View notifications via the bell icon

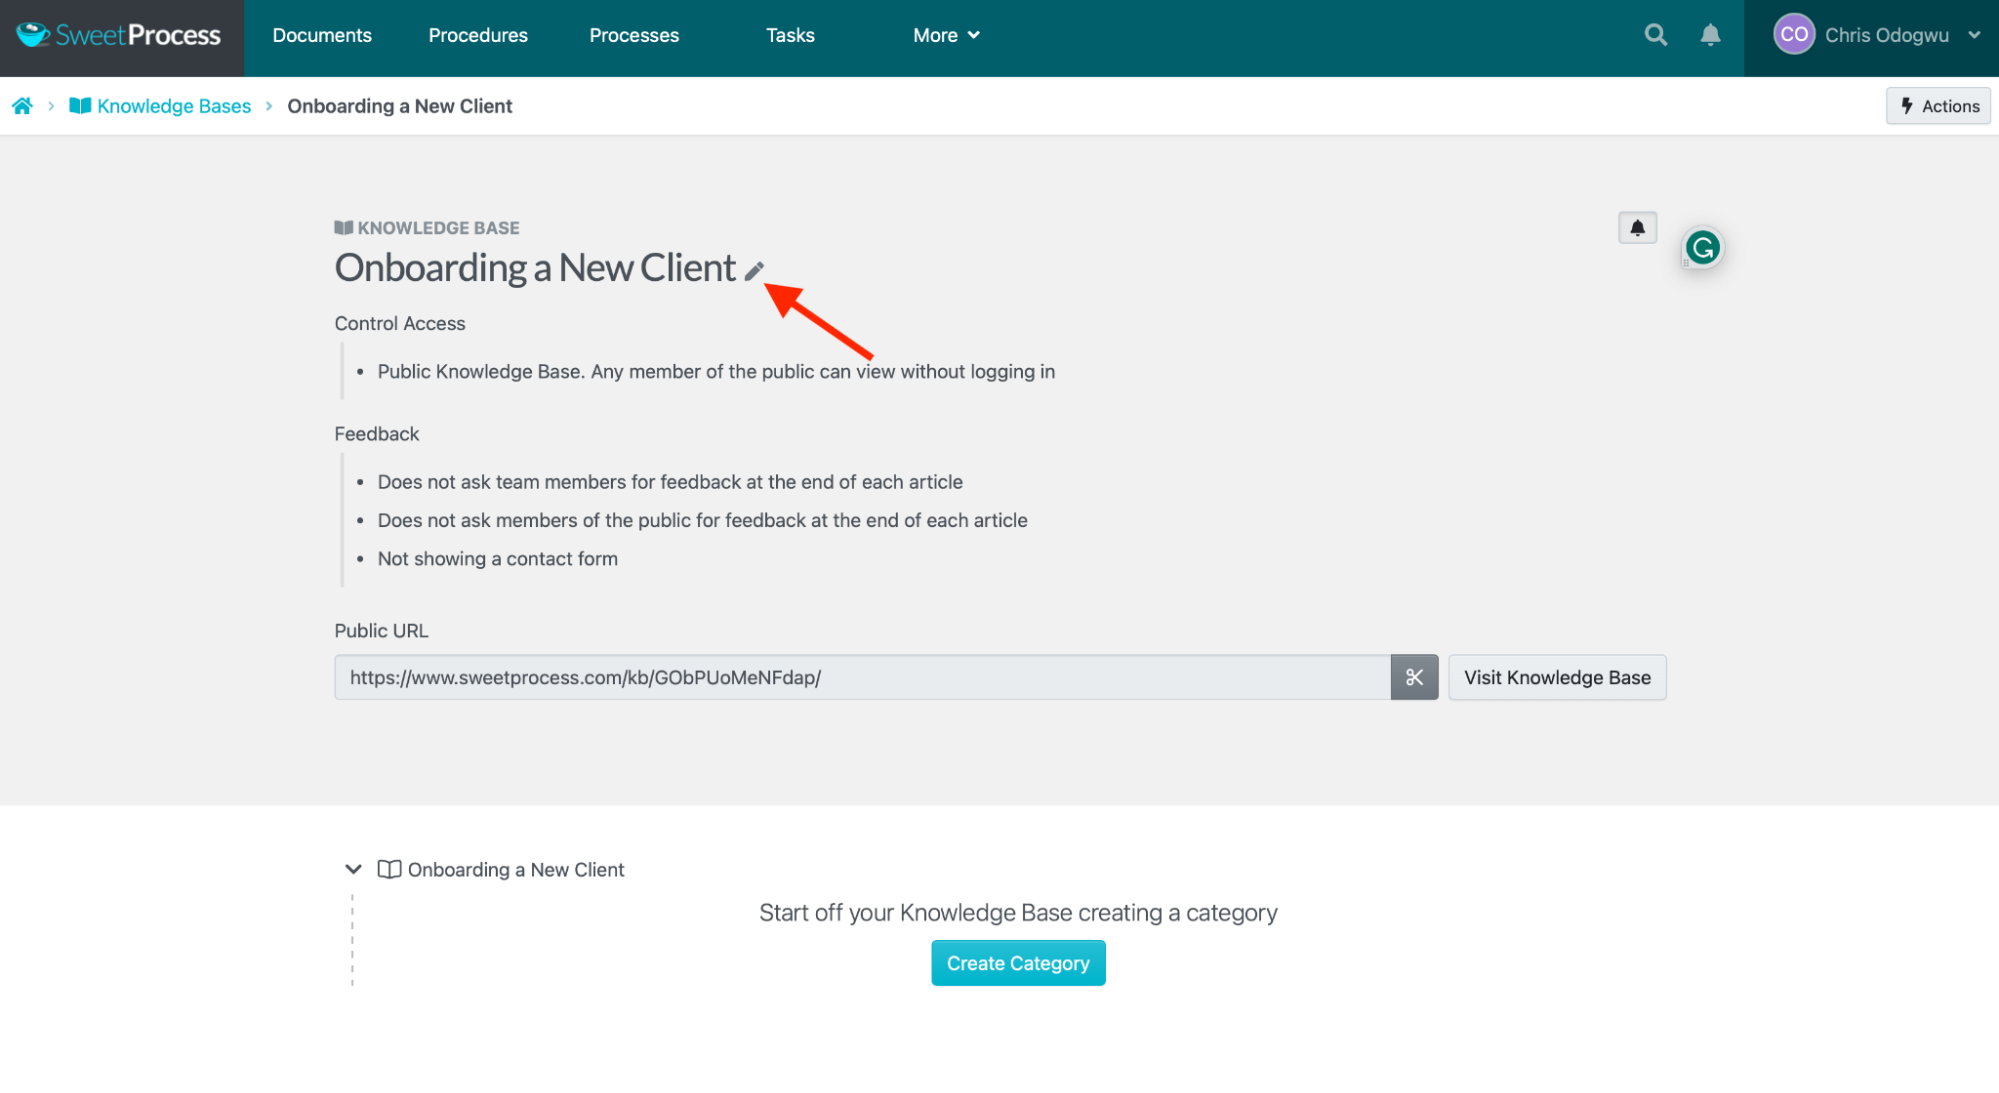click(1710, 33)
